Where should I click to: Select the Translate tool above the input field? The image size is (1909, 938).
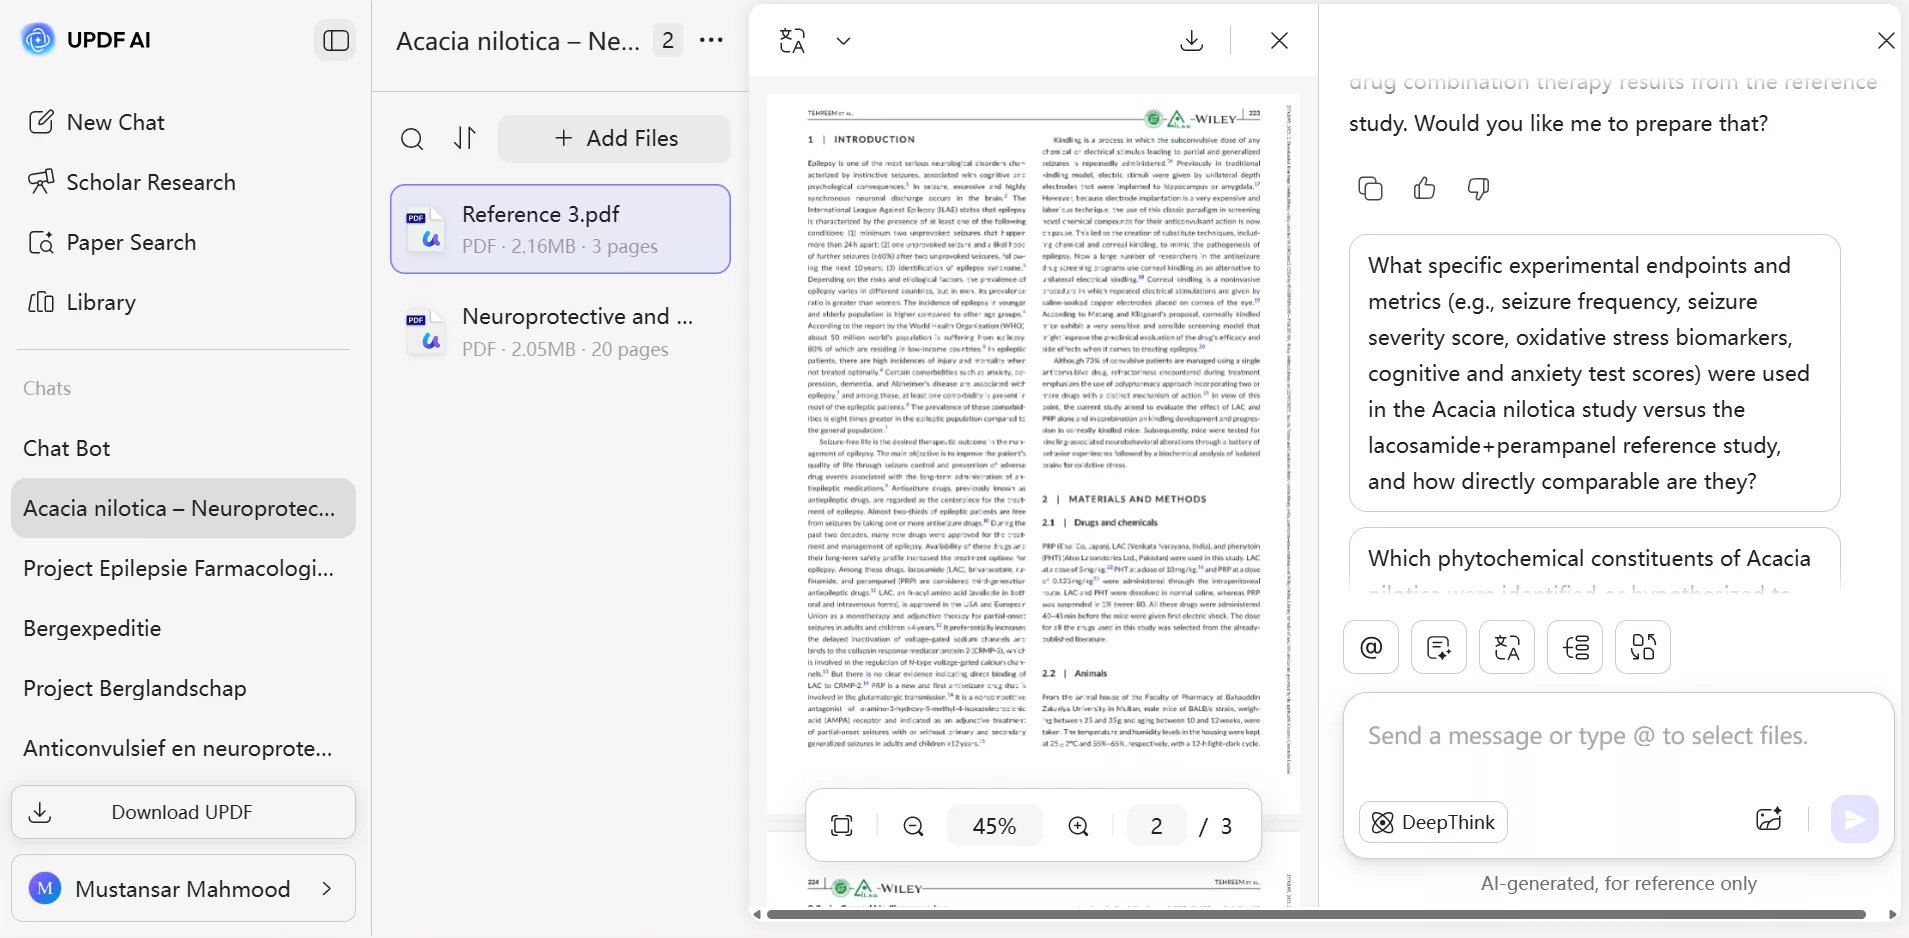[x=1507, y=647]
